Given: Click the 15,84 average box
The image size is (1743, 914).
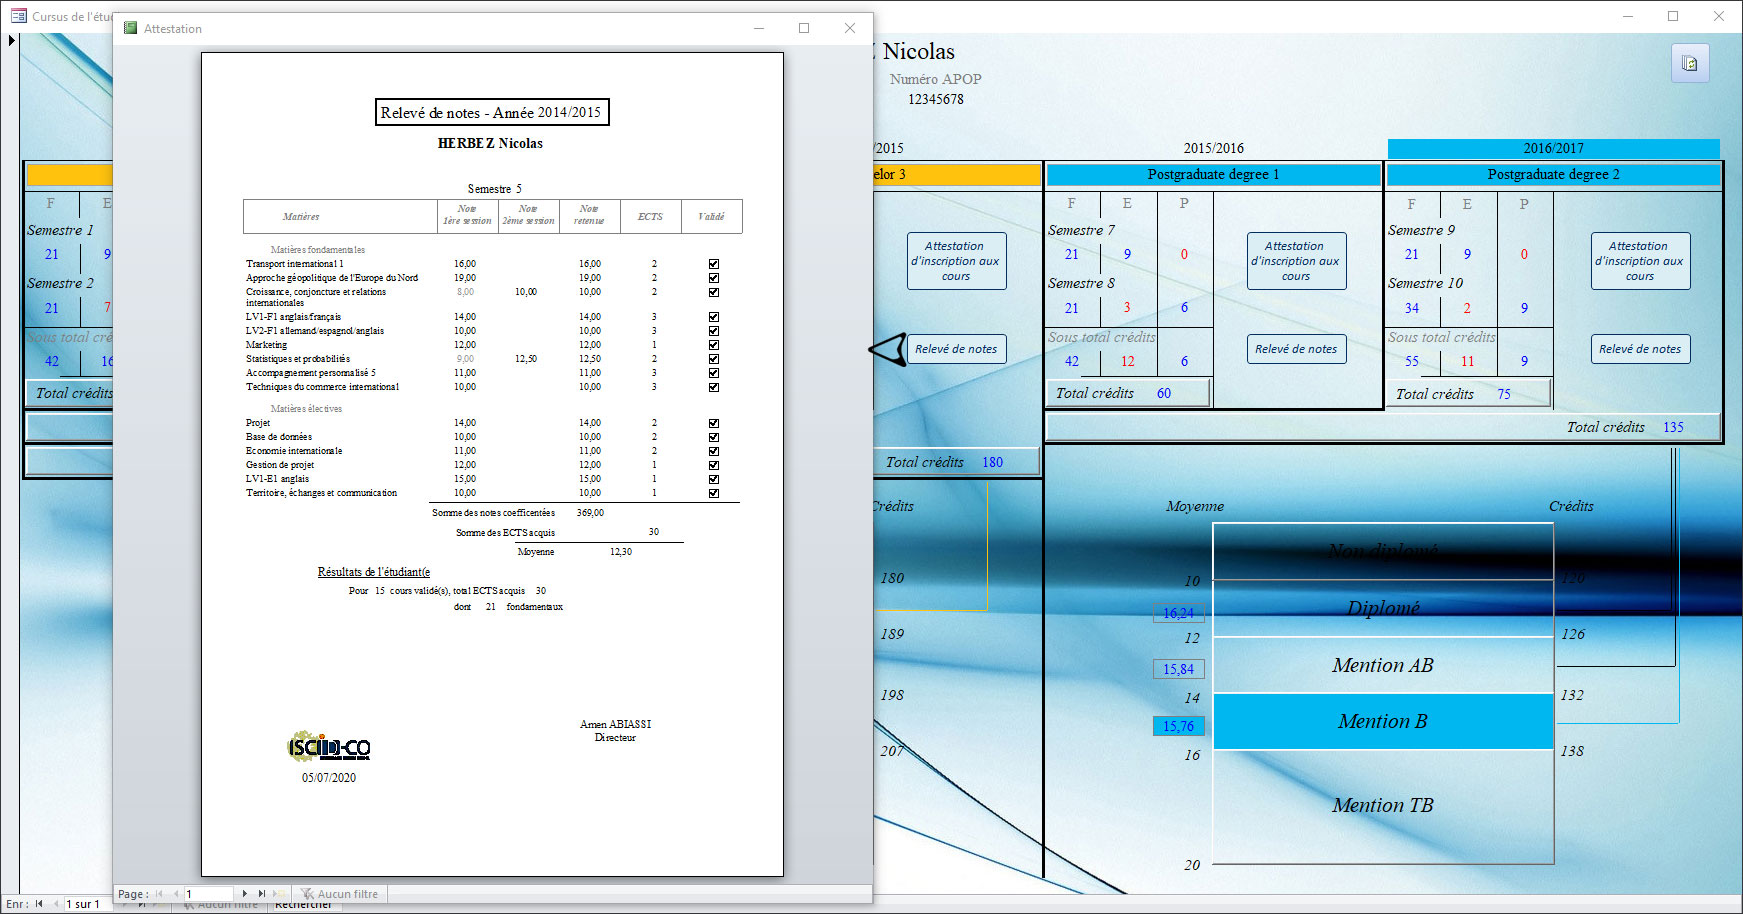Looking at the screenshot, I should point(1178,669).
